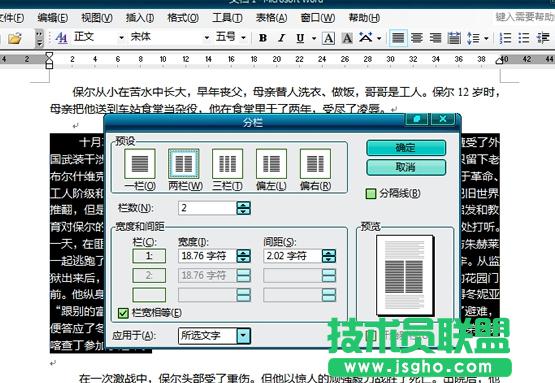Click column 1 spacing spinner arrows
The image size is (555, 383).
click(329, 256)
